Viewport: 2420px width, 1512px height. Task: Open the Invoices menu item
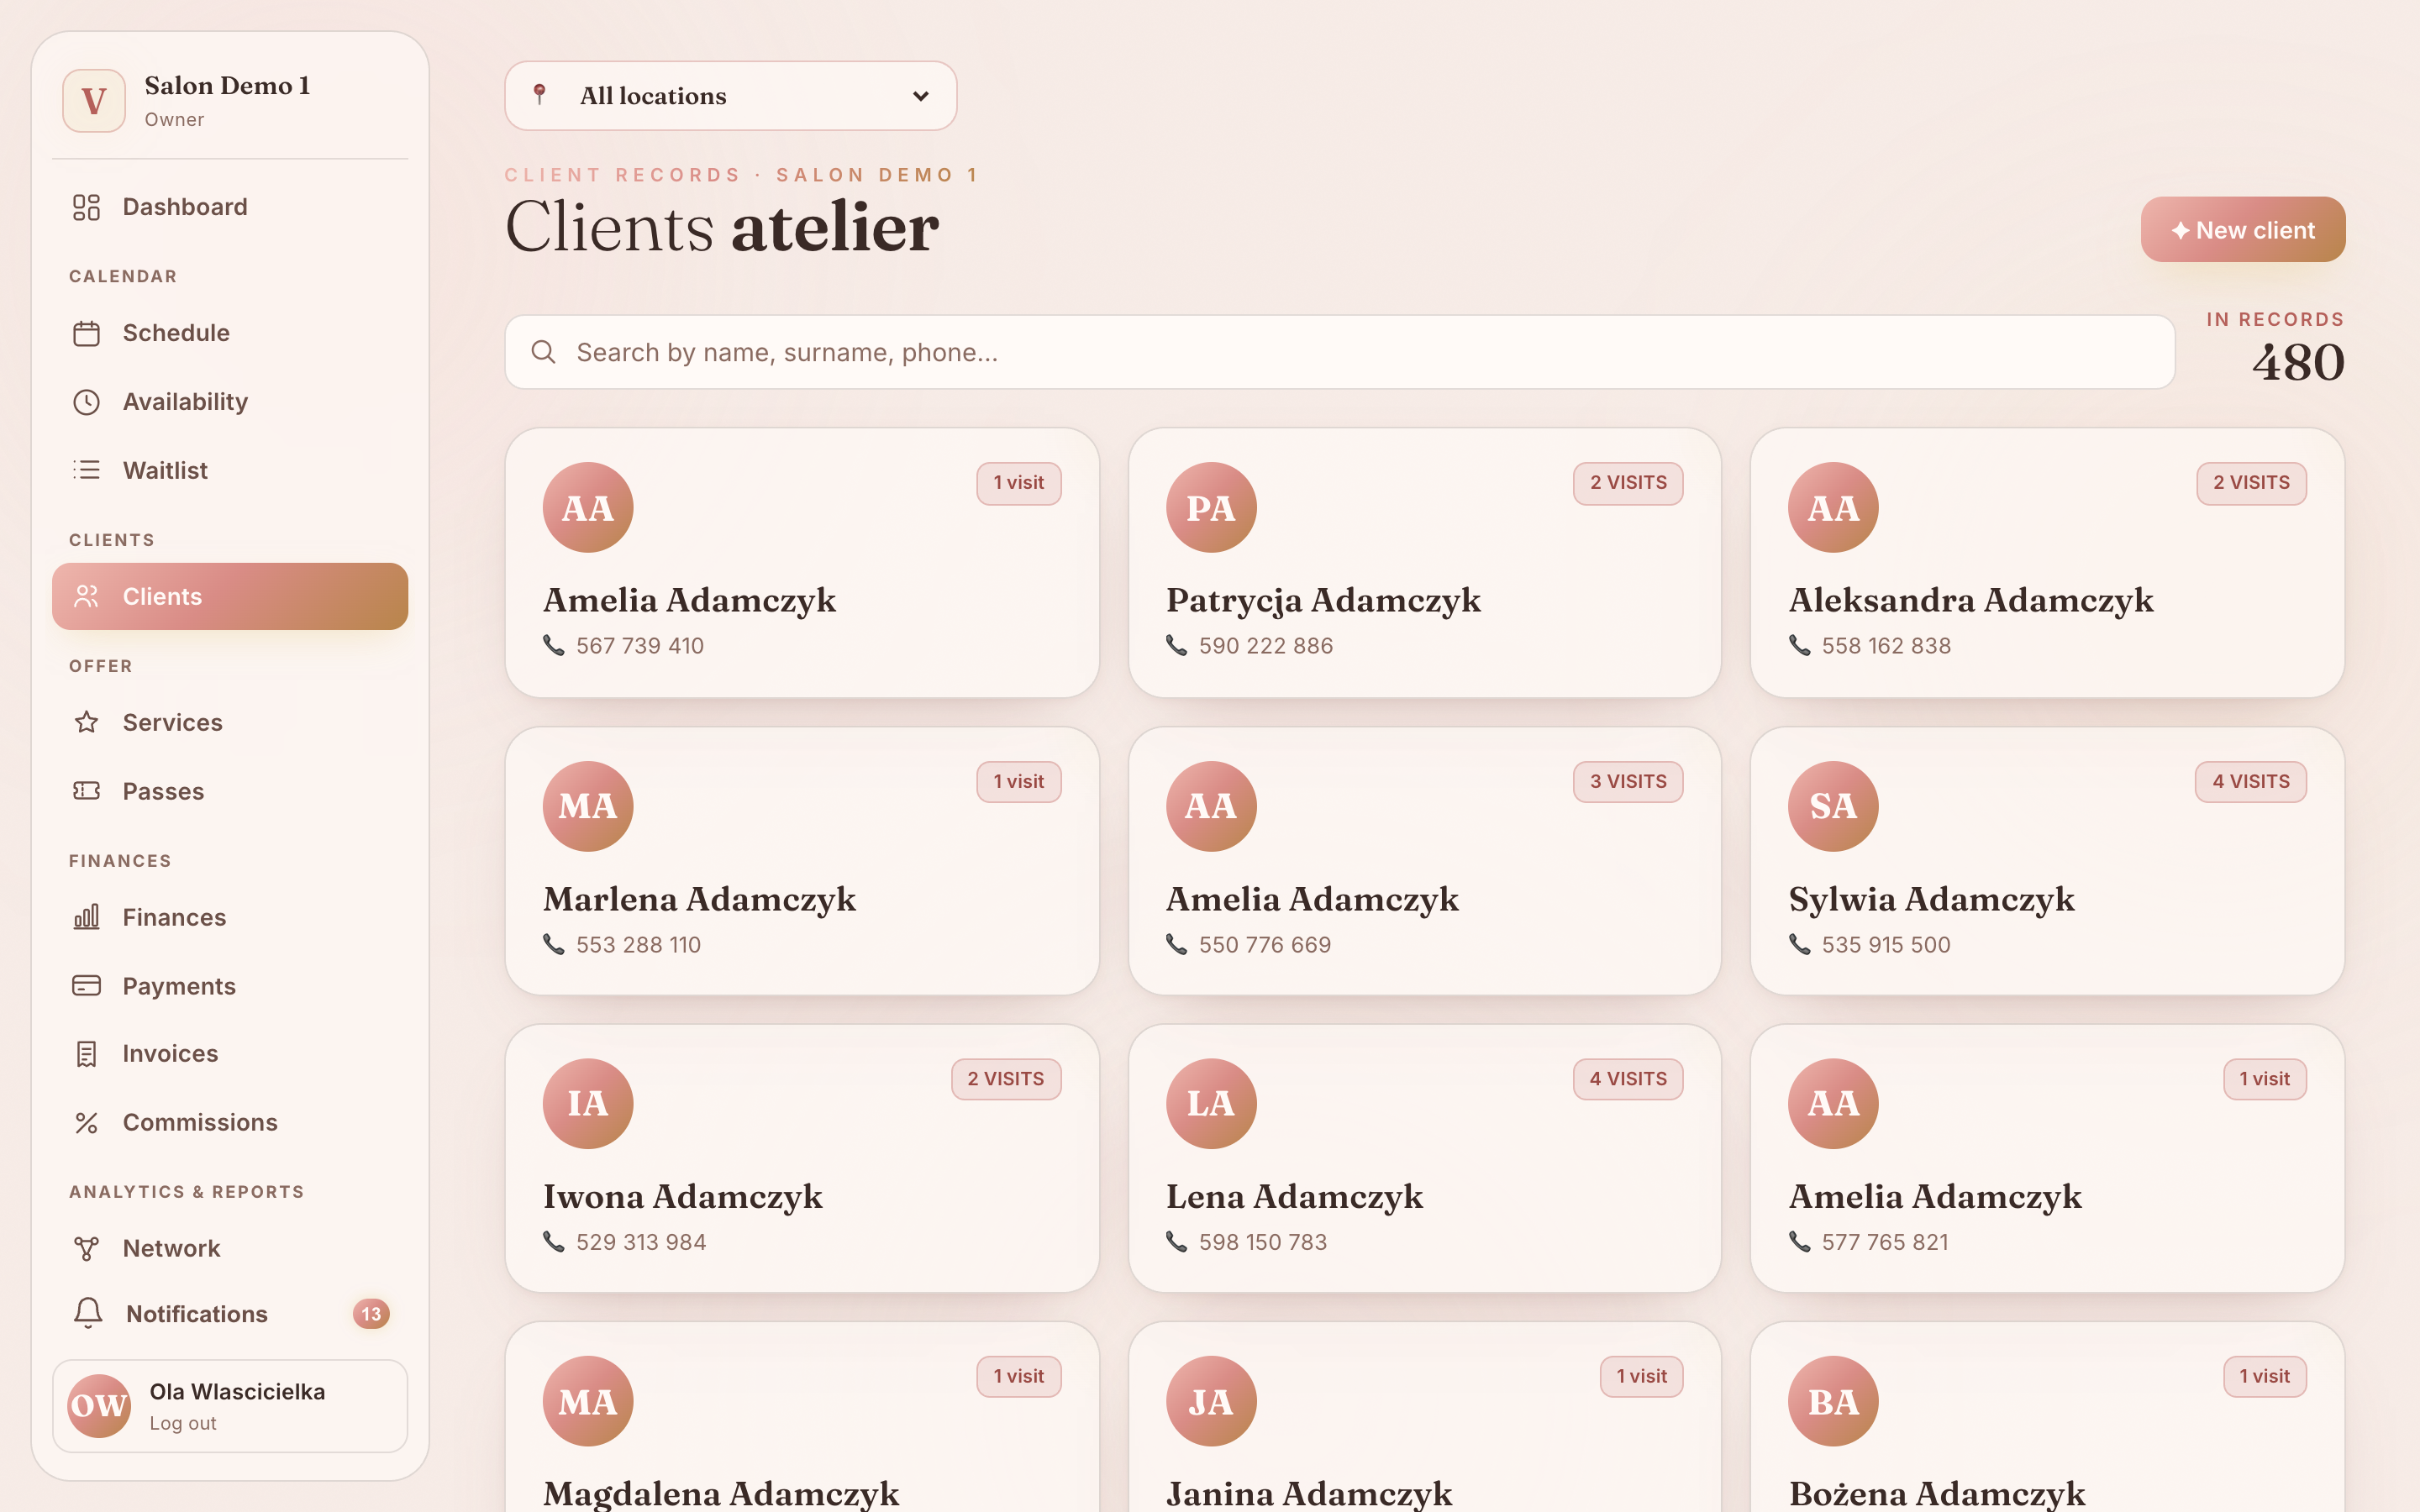point(230,1054)
